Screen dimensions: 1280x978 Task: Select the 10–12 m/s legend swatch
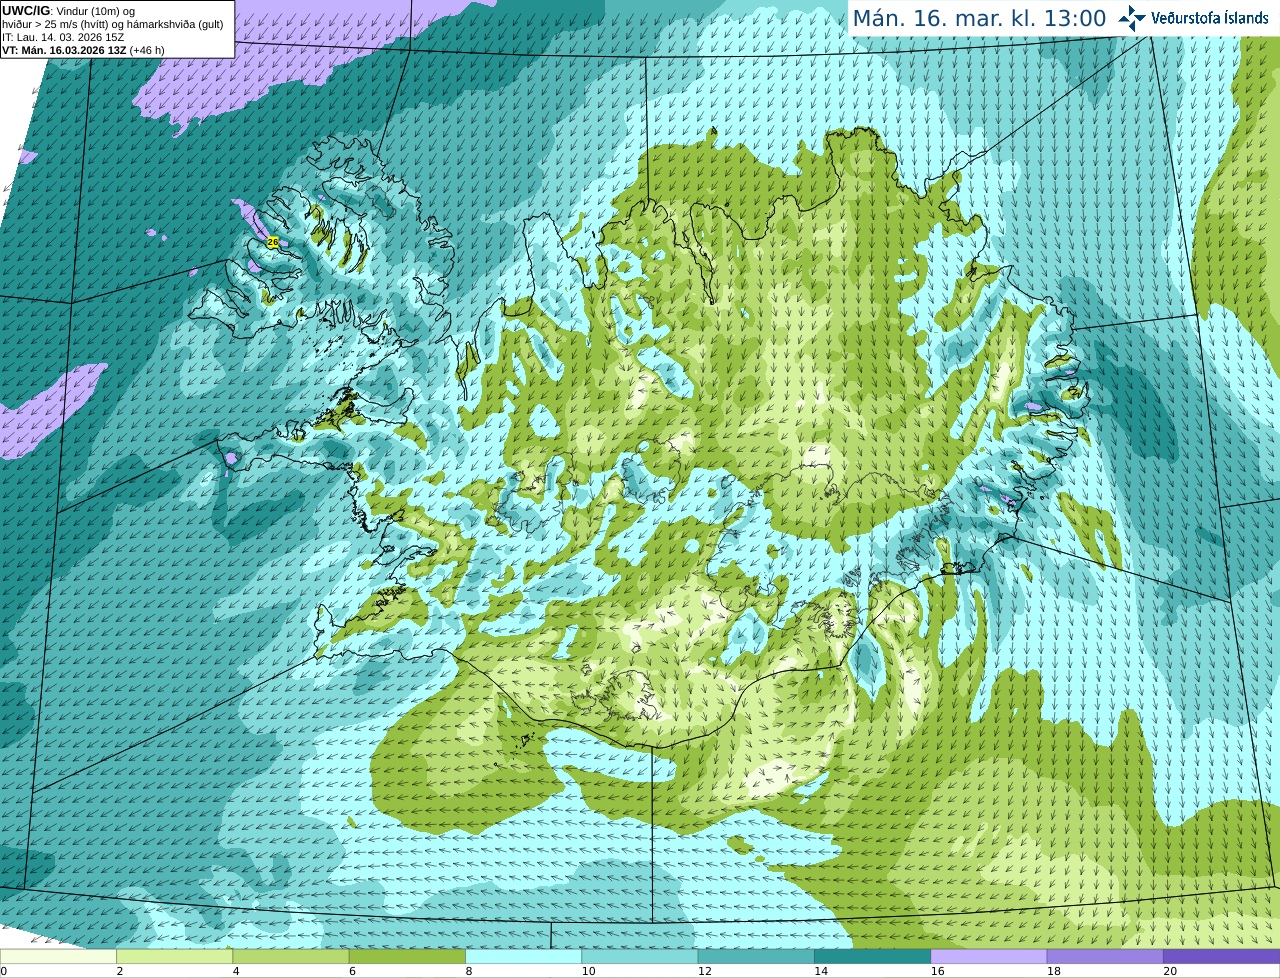[x=640, y=957]
